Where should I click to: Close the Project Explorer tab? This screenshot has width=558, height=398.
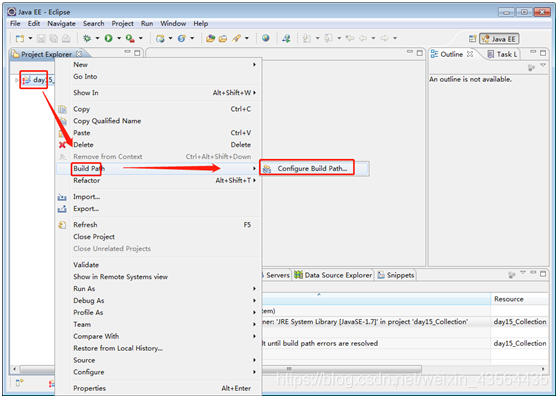click(79, 54)
